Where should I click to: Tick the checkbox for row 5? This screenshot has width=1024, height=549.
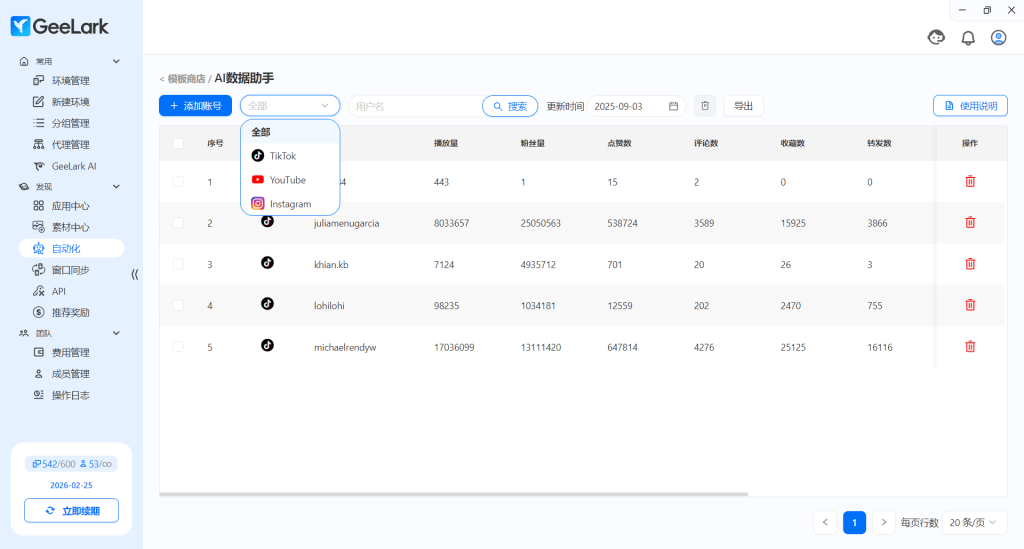[x=178, y=346]
